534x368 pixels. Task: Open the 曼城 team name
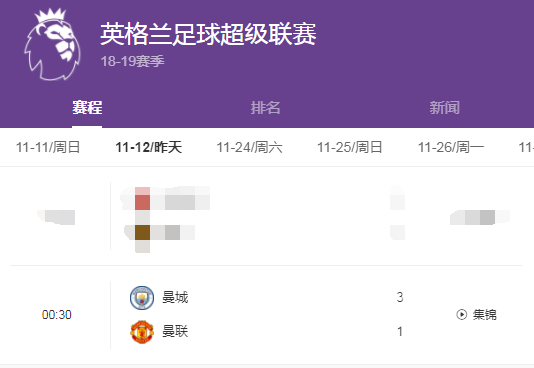(x=175, y=298)
